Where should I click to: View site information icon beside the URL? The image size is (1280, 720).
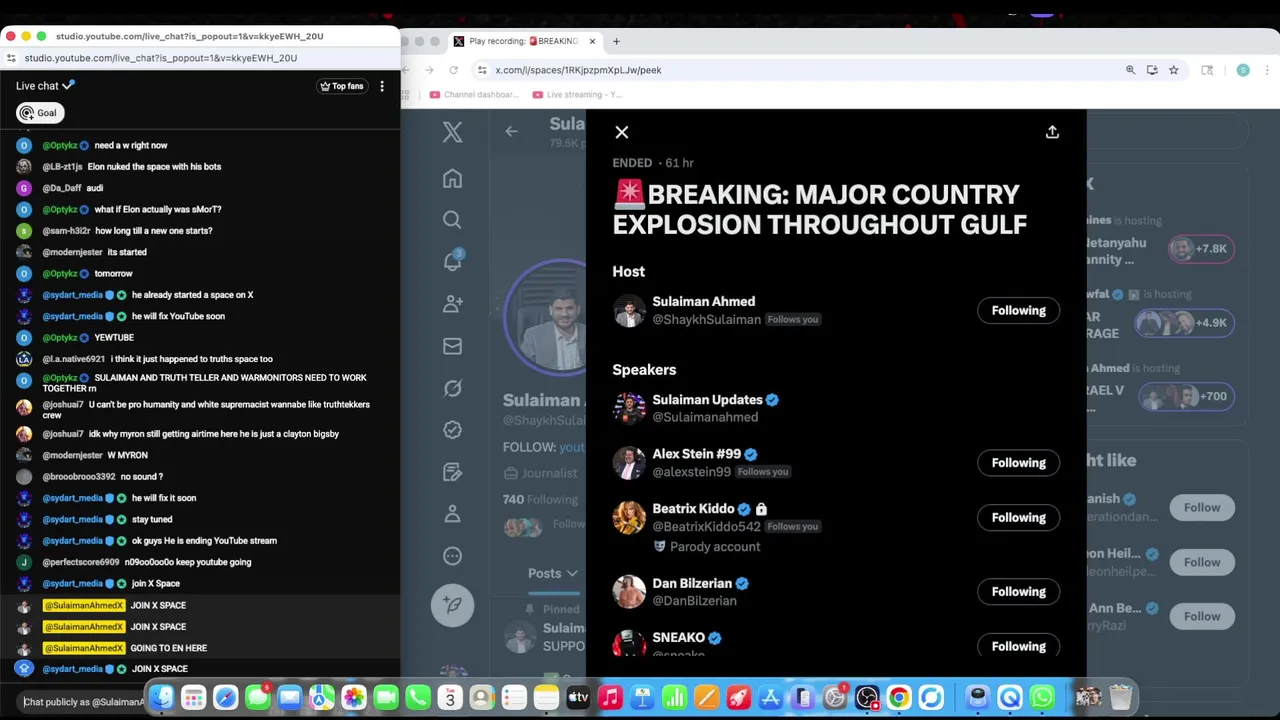coord(482,70)
